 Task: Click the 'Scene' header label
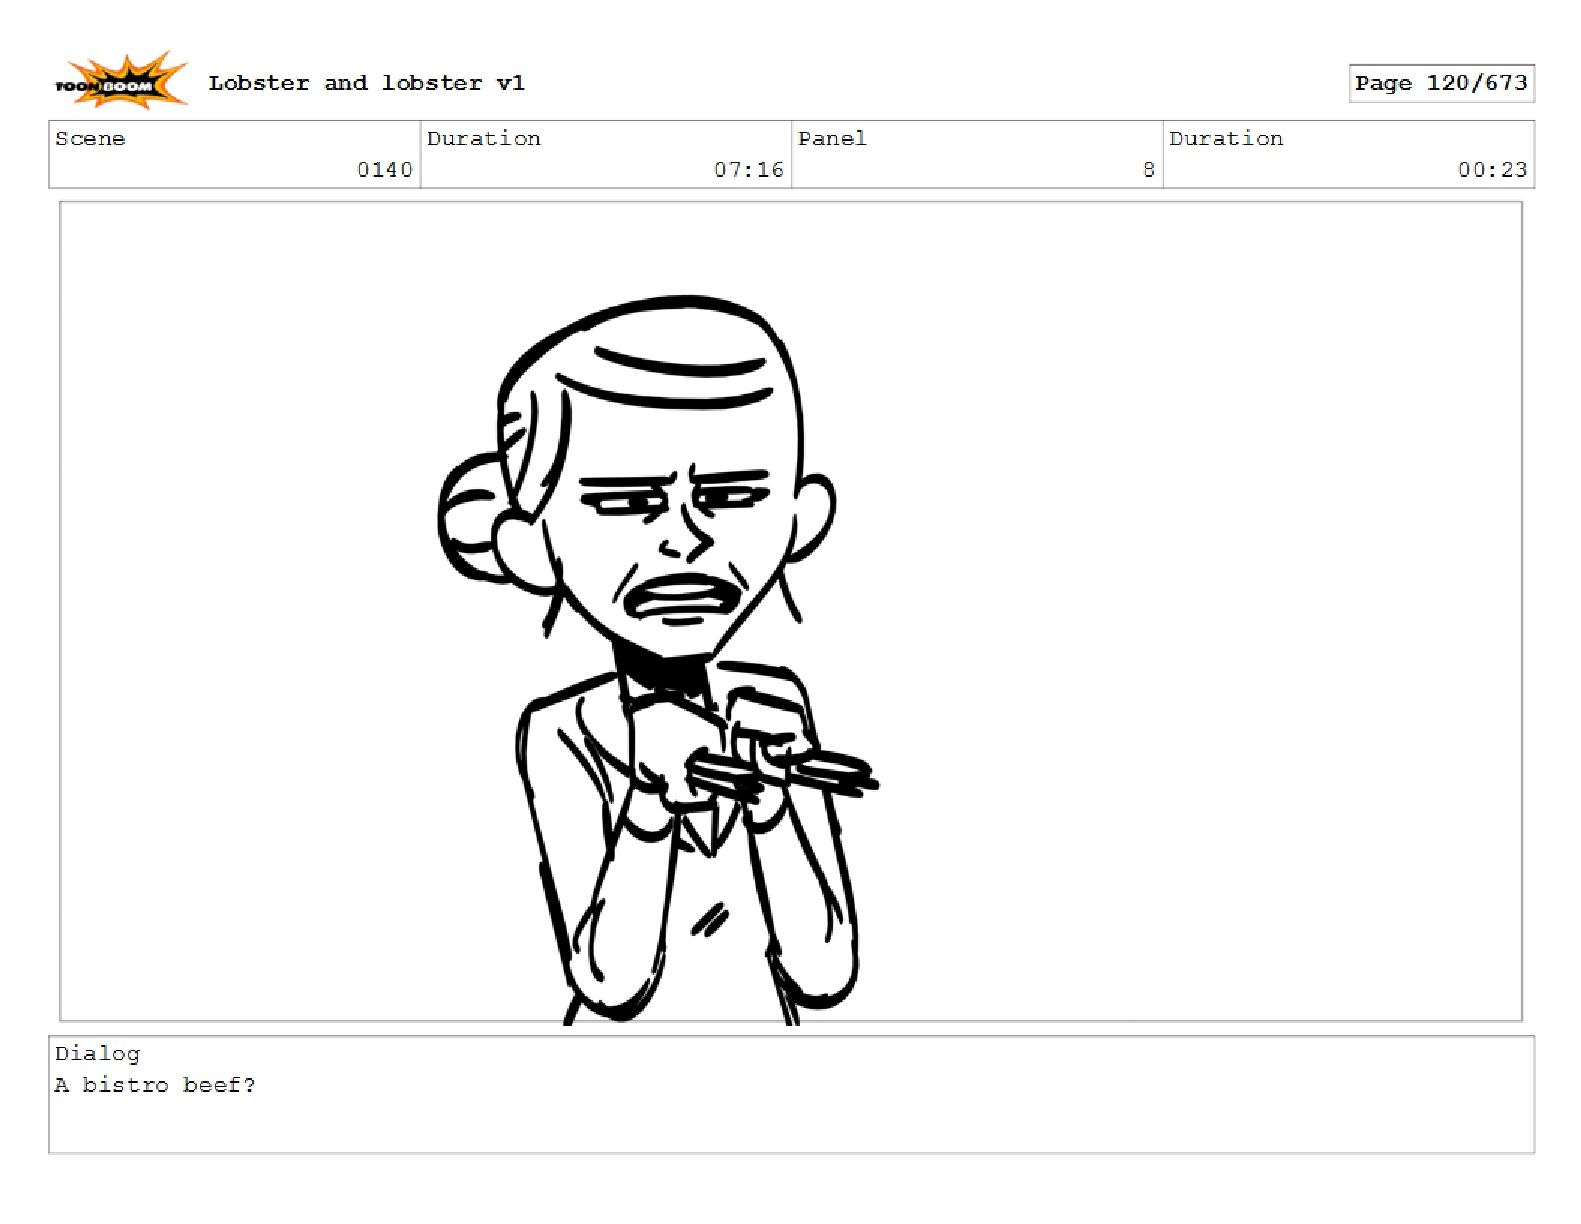(x=90, y=139)
